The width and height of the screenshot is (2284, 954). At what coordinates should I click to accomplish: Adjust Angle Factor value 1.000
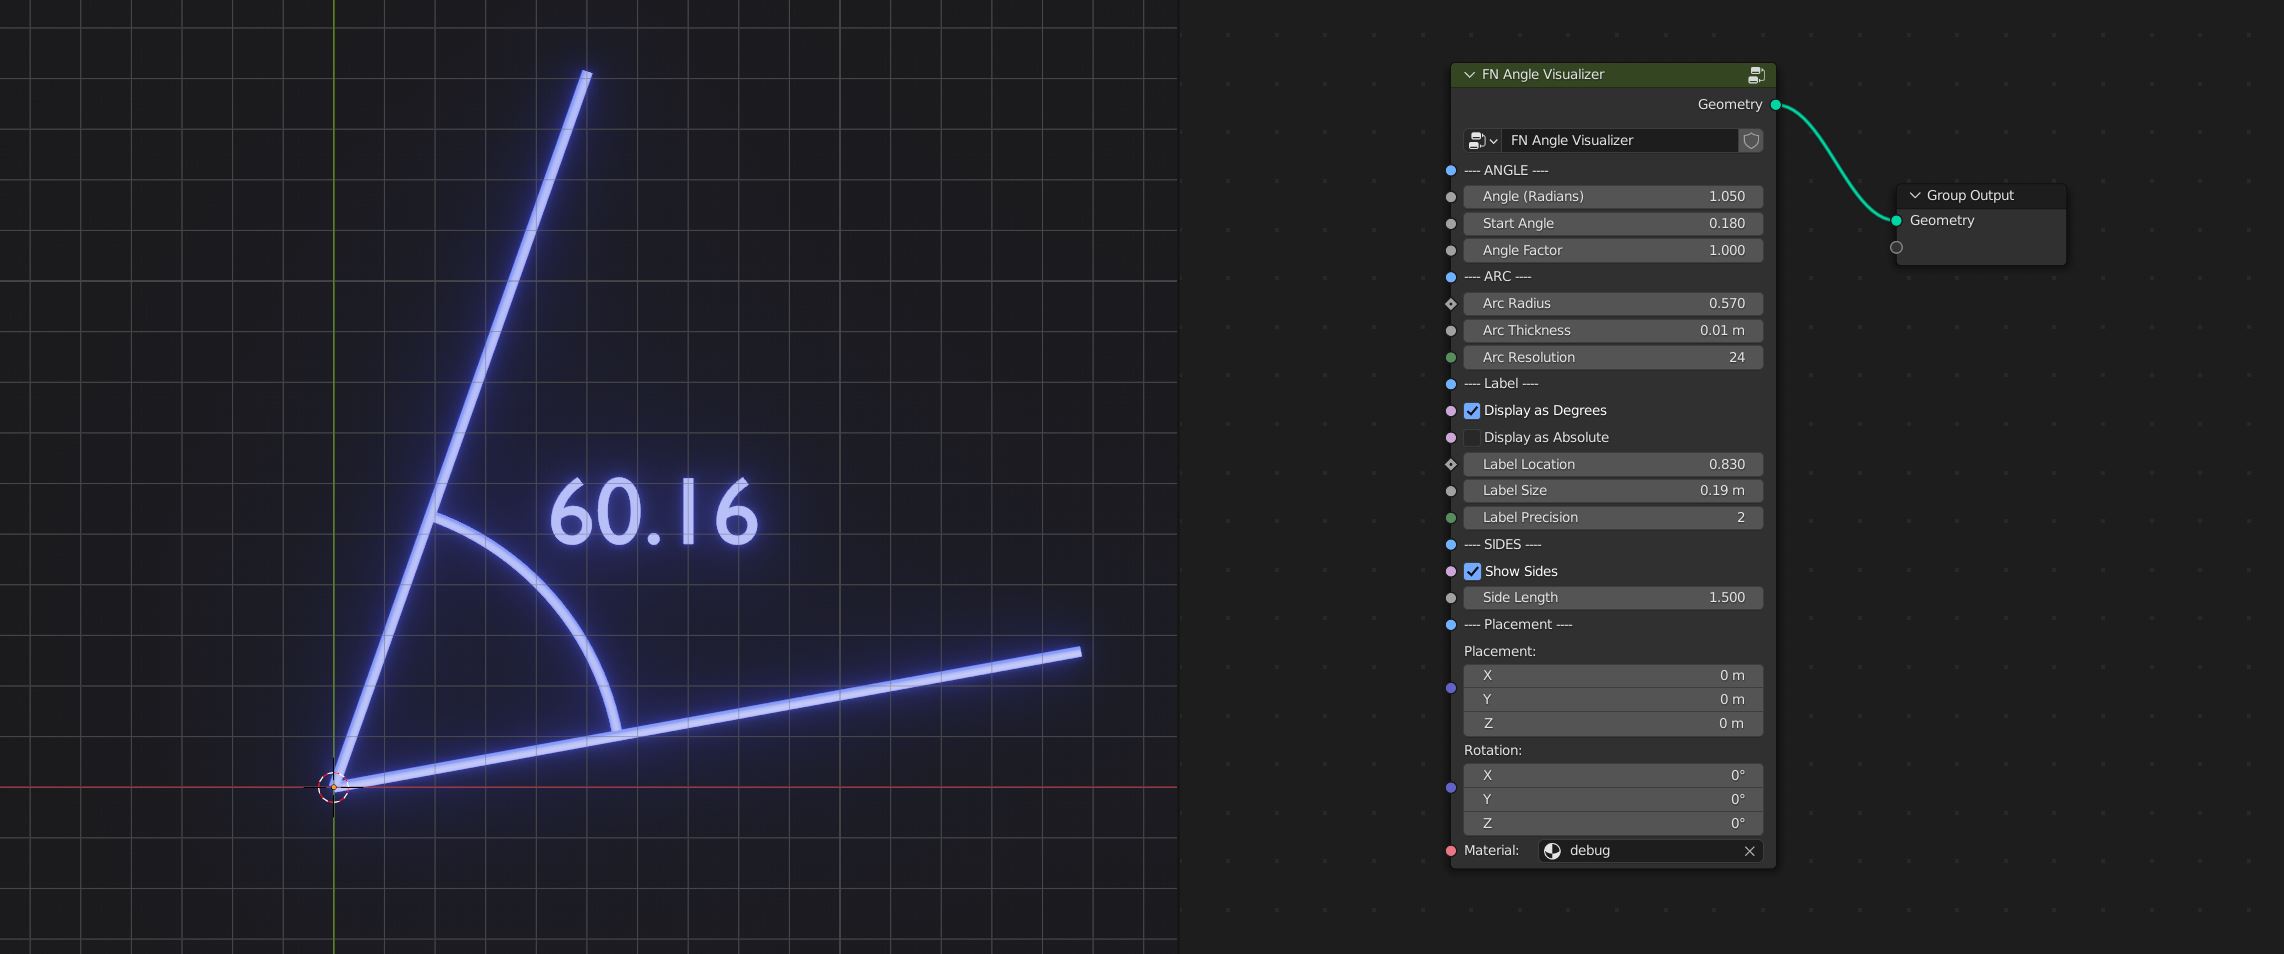[1613, 251]
